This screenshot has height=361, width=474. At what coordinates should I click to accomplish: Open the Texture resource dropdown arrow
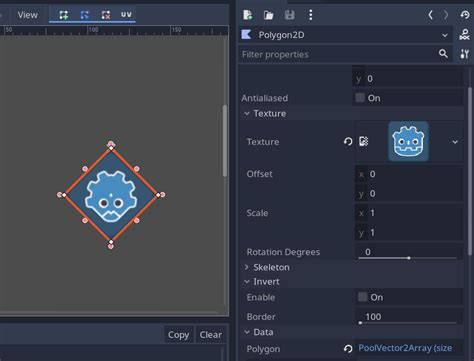pos(455,142)
